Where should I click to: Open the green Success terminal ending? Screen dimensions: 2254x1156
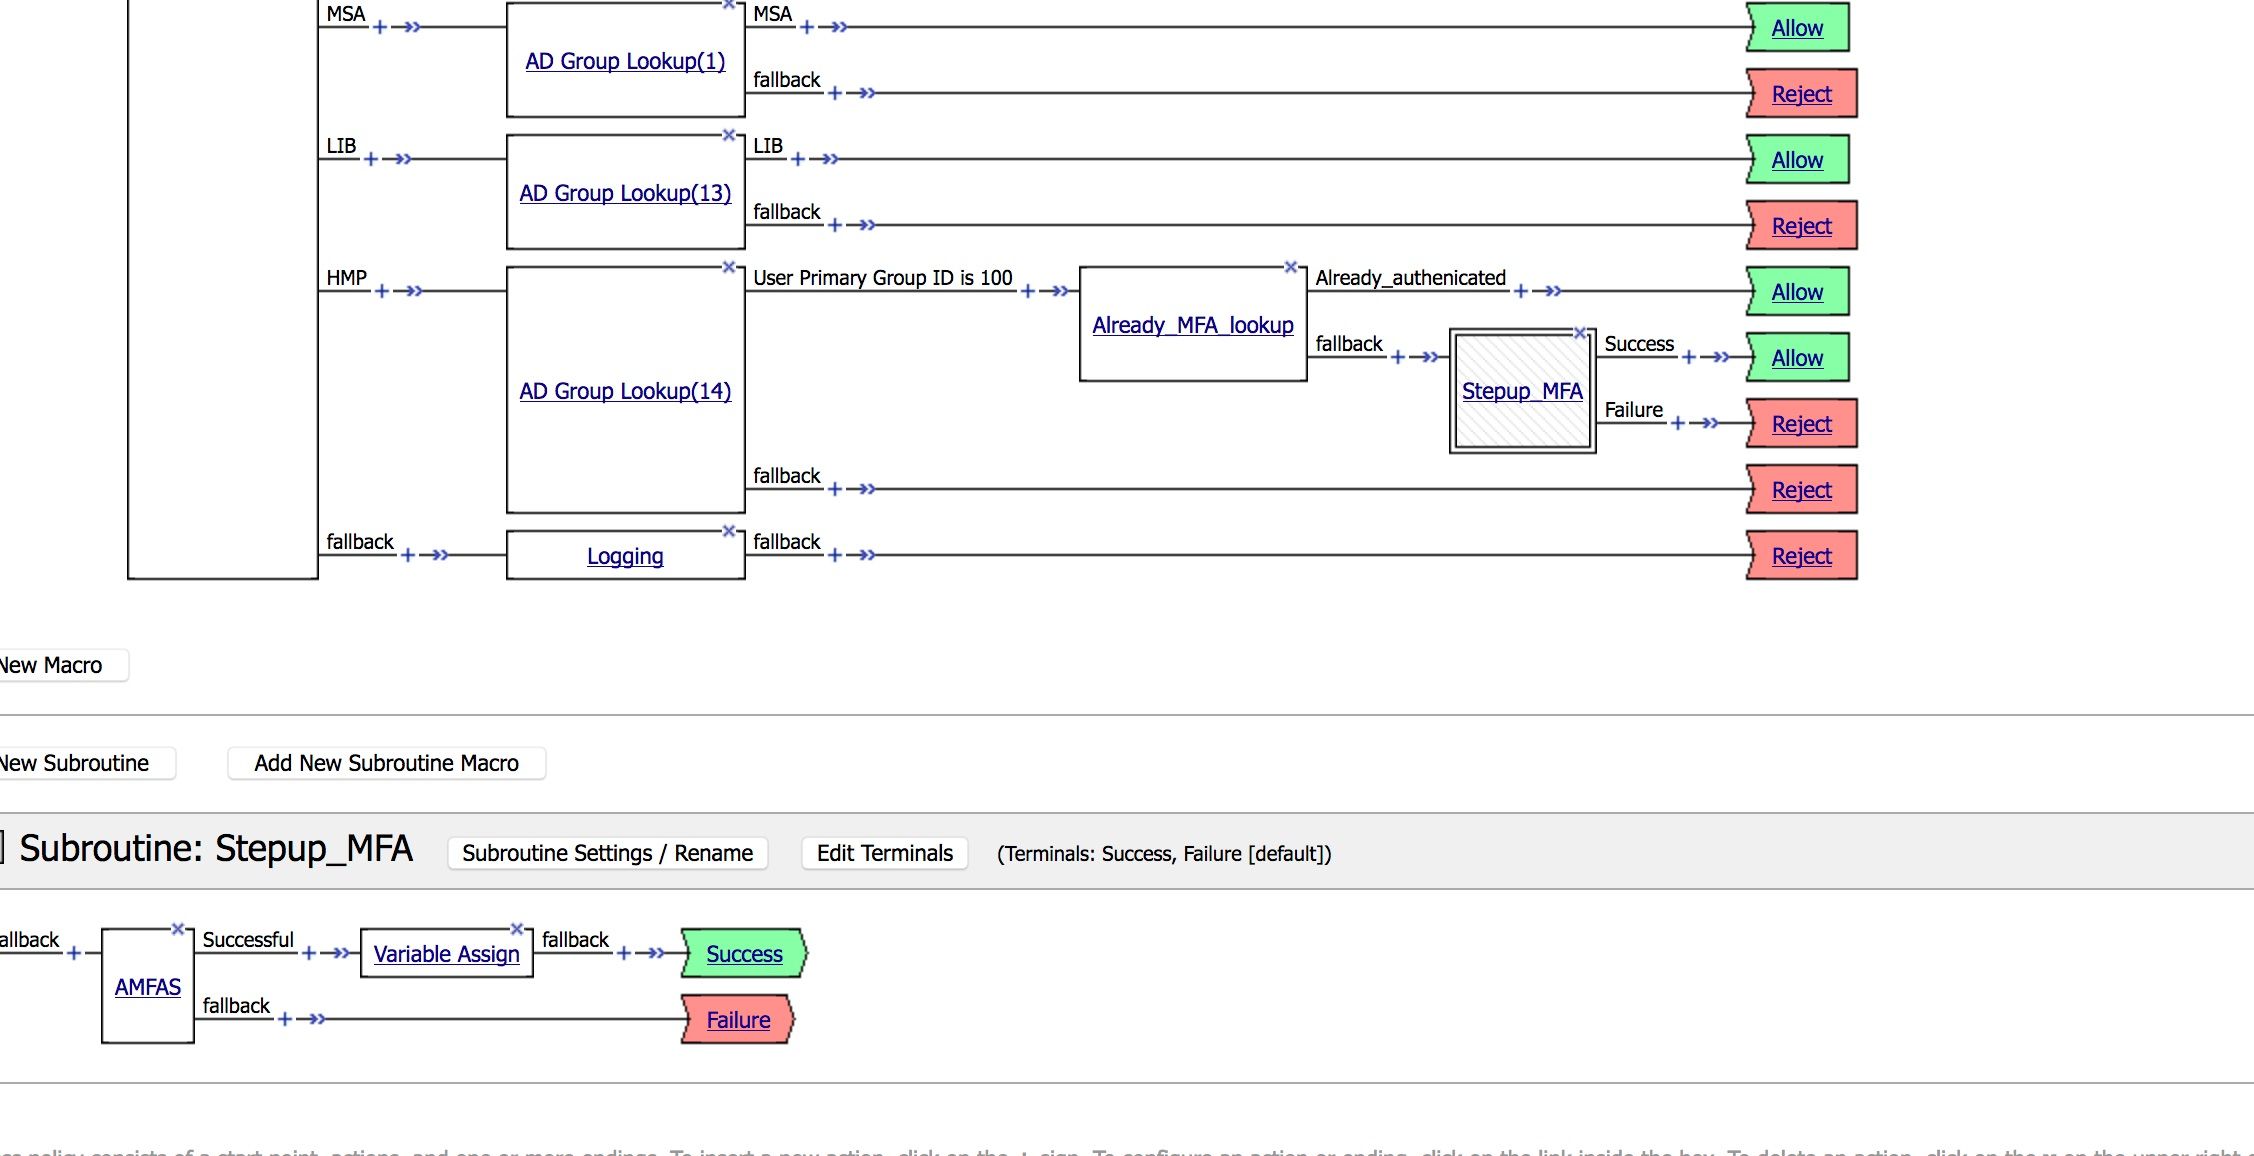[744, 954]
